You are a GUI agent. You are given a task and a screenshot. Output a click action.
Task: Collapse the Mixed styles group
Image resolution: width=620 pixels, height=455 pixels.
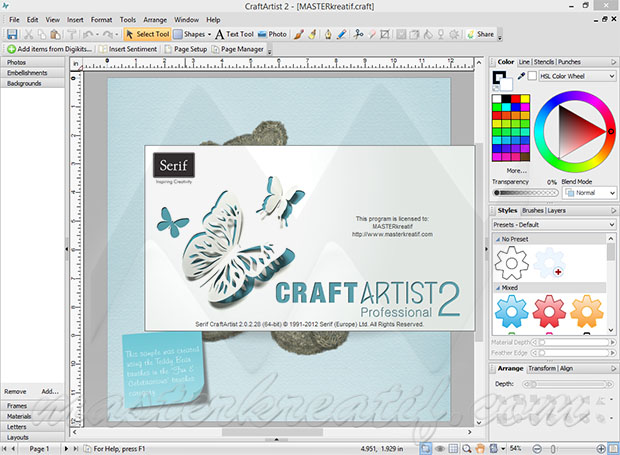click(498, 288)
